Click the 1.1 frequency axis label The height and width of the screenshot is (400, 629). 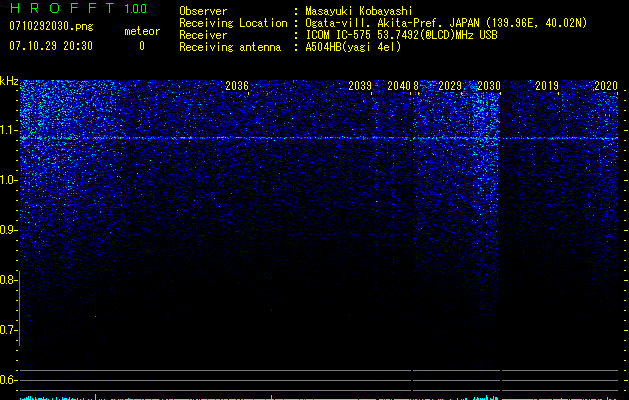click(8, 130)
